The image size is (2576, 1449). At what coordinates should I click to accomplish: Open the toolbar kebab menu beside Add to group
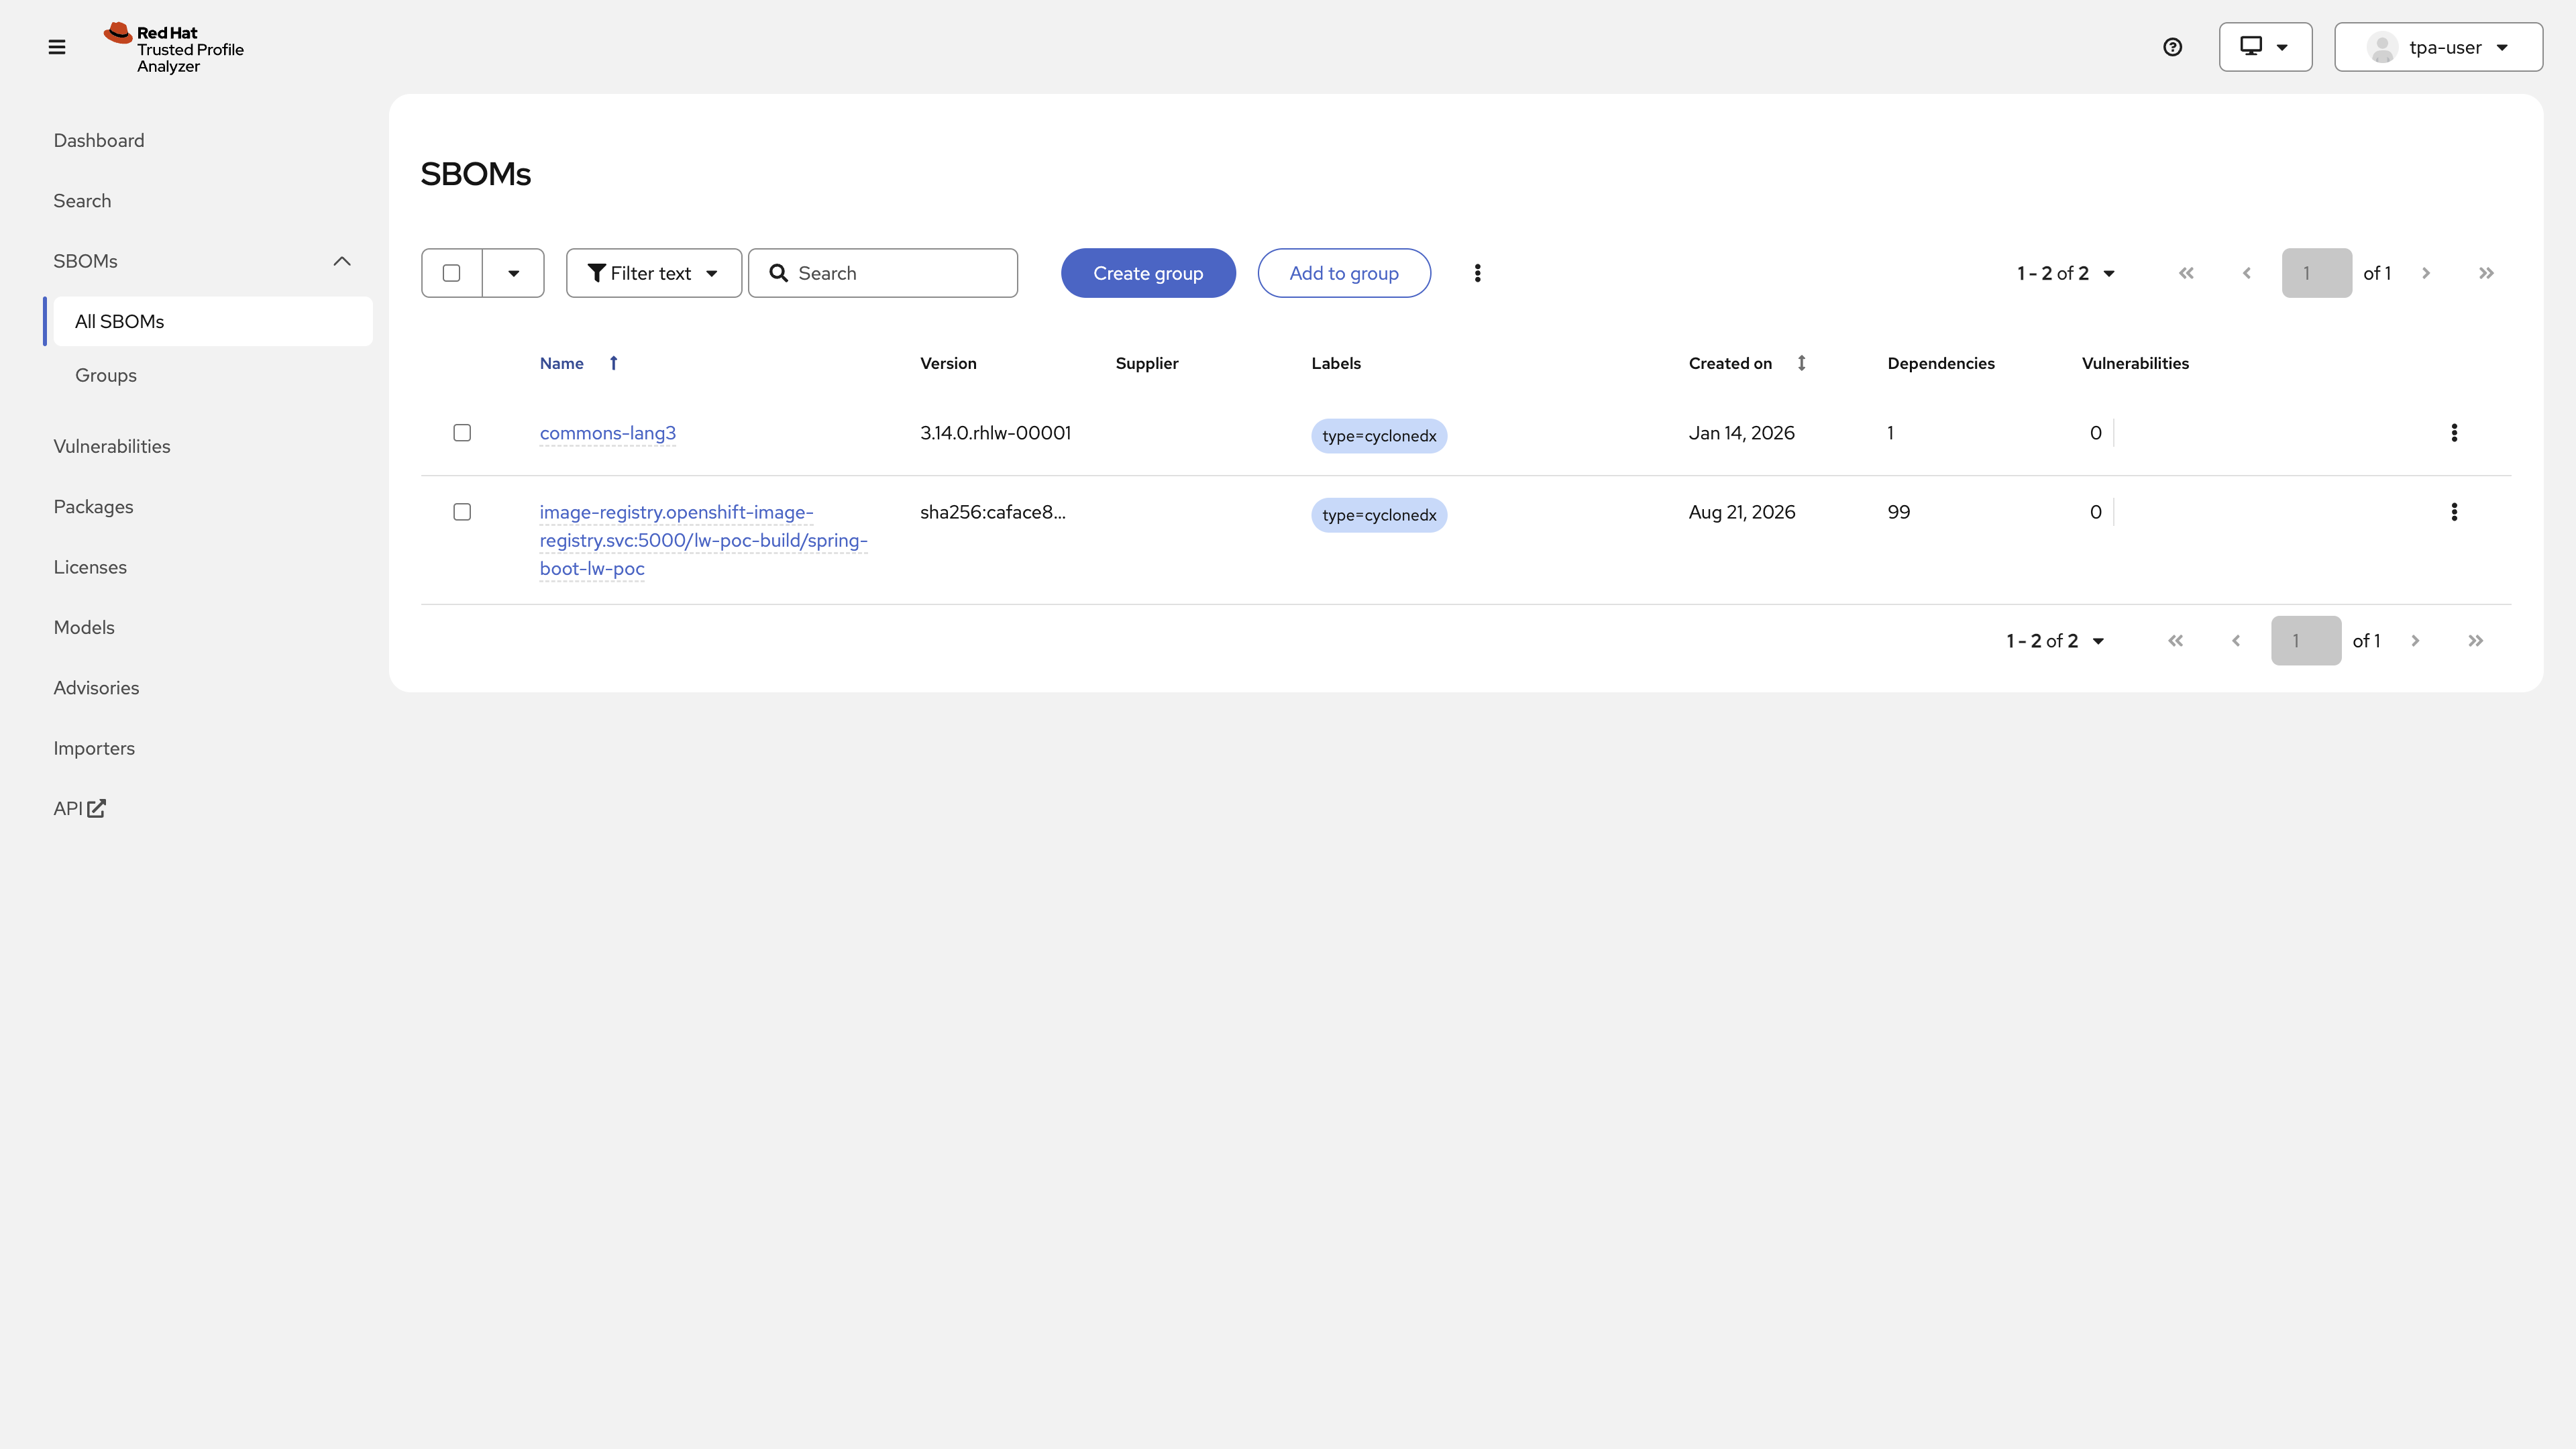[x=1477, y=273]
